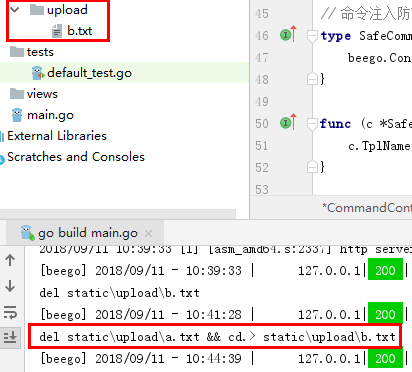Click line number 45 in gutter
Screen dimensions: 412x372
262,14
